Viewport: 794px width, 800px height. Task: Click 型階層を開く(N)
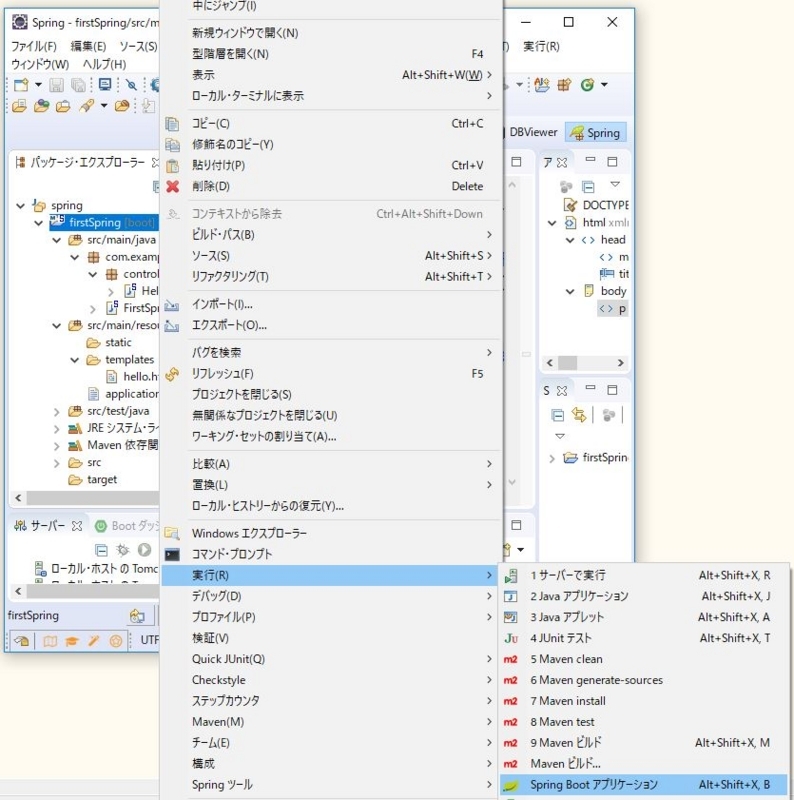(x=331, y=54)
